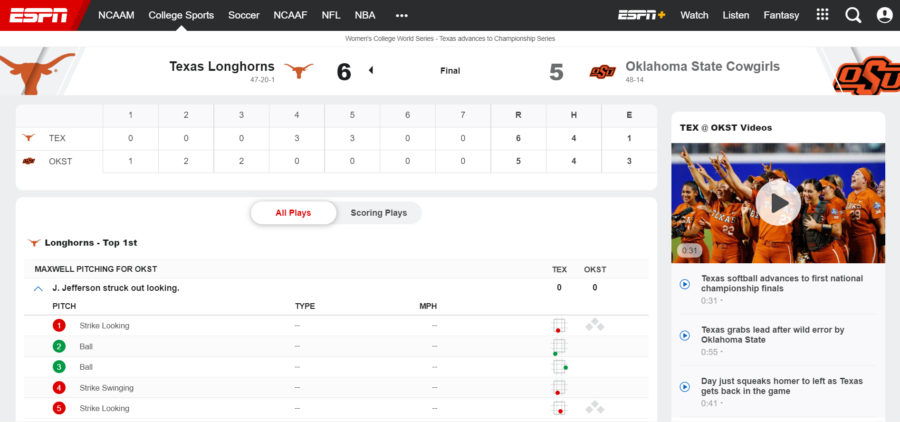Open Texas Longhorns team name link
The width and height of the screenshot is (900, 422).
tap(222, 67)
